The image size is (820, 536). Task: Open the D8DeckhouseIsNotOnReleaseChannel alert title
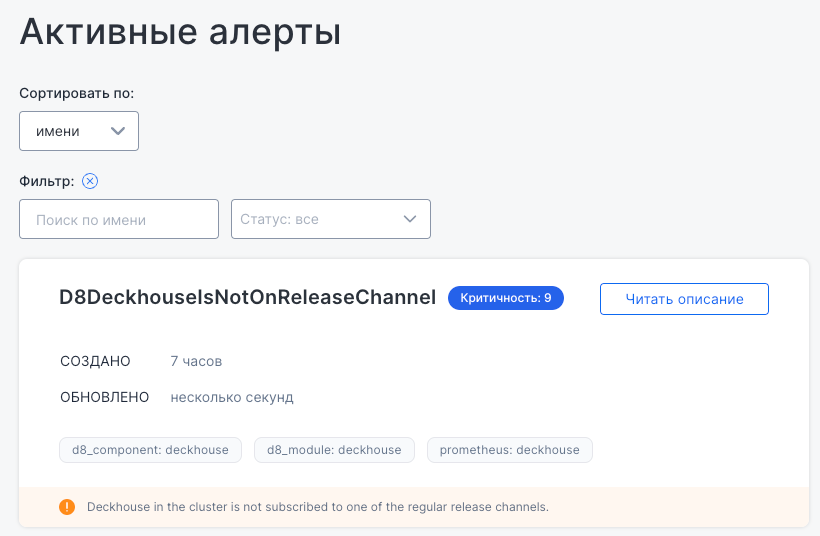point(248,298)
